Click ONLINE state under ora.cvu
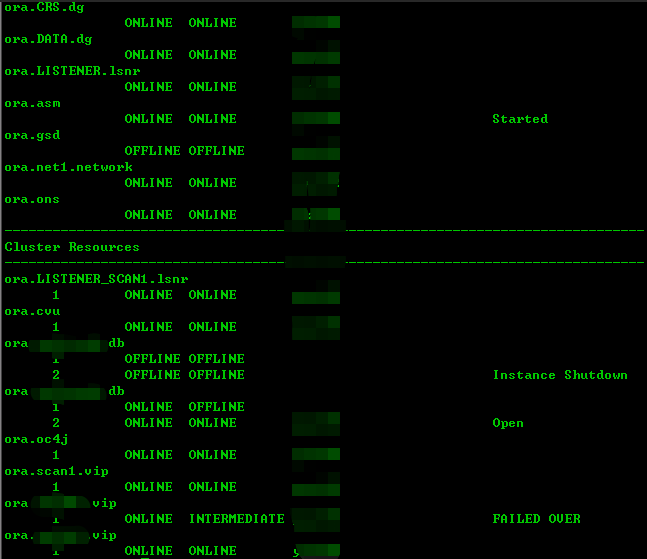This screenshot has height=559, width=647. coord(212,327)
